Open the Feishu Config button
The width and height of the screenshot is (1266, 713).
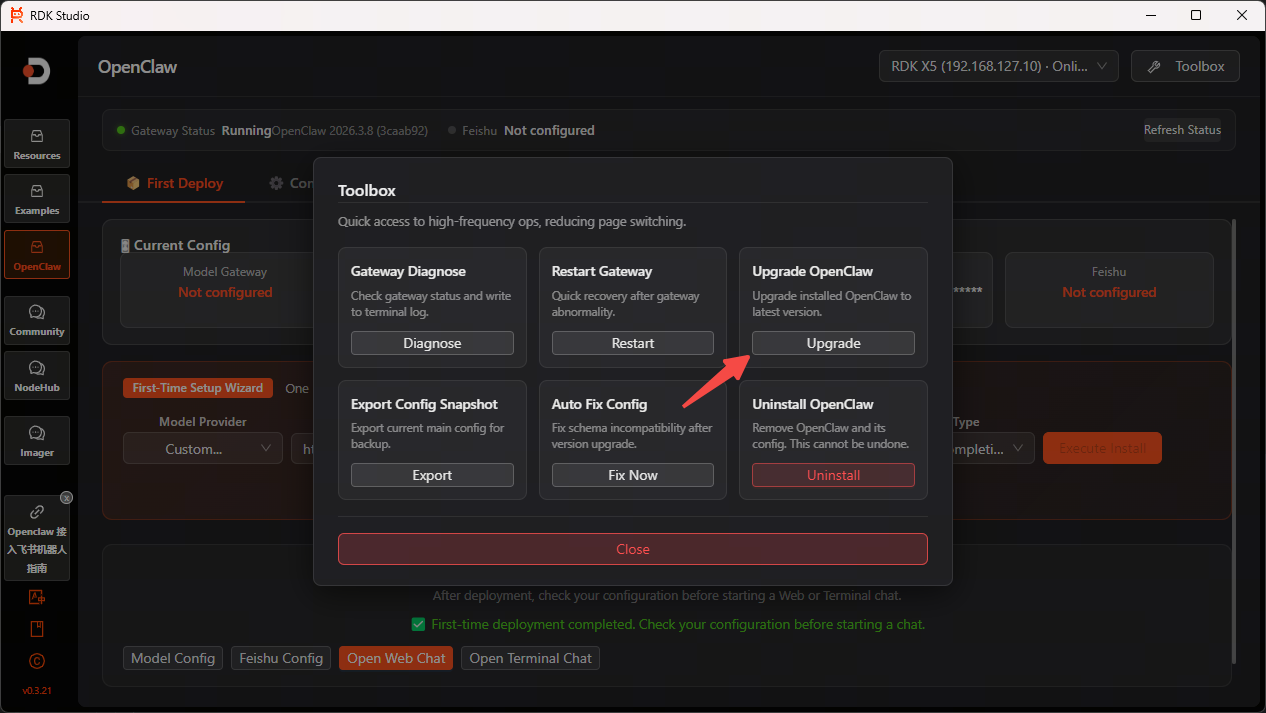pyautogui.click(x=281, y=658)
